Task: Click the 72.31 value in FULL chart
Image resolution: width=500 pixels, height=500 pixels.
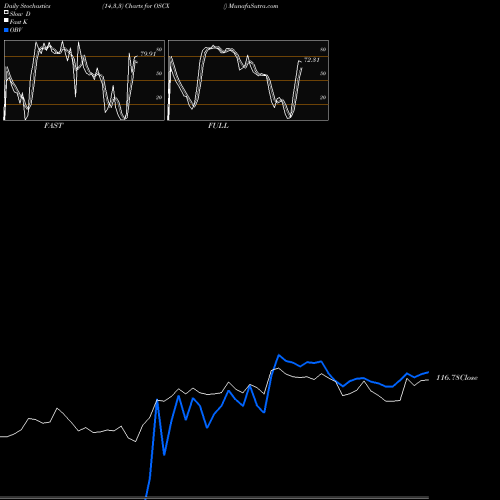Action: point(312,60)
